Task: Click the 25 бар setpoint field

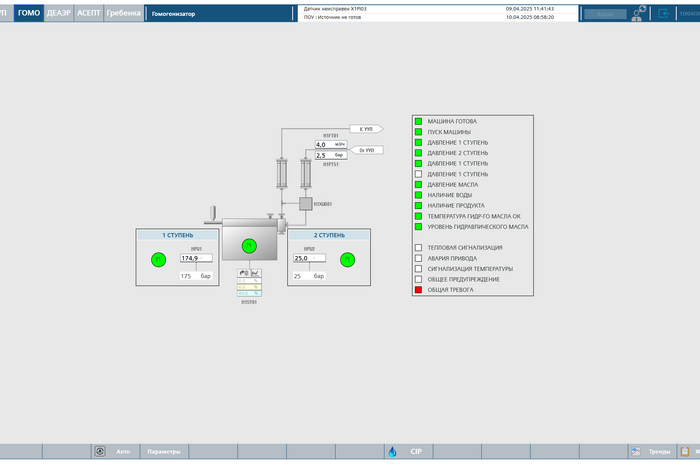Action: coord(299,276)
